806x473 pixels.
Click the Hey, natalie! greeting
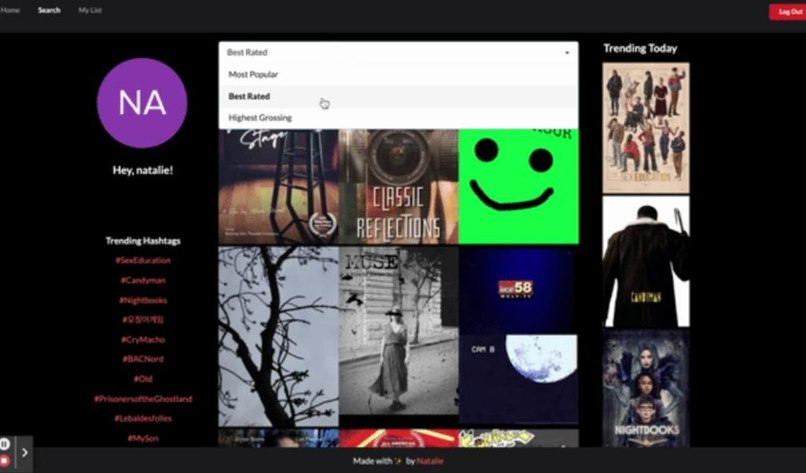coord(143,170)
